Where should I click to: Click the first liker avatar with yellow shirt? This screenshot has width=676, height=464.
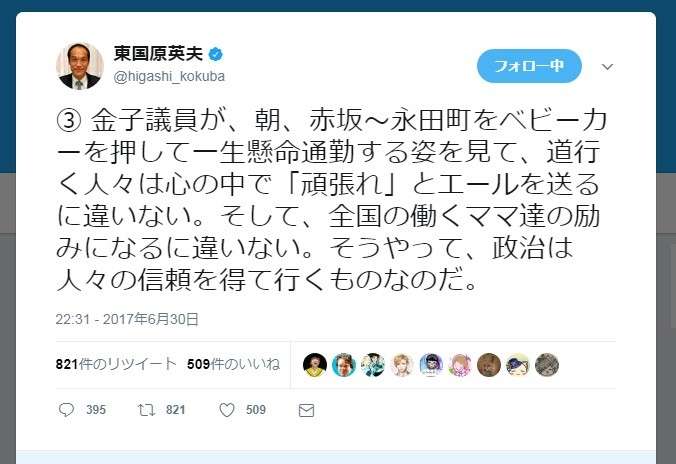(x=315, y=365)
